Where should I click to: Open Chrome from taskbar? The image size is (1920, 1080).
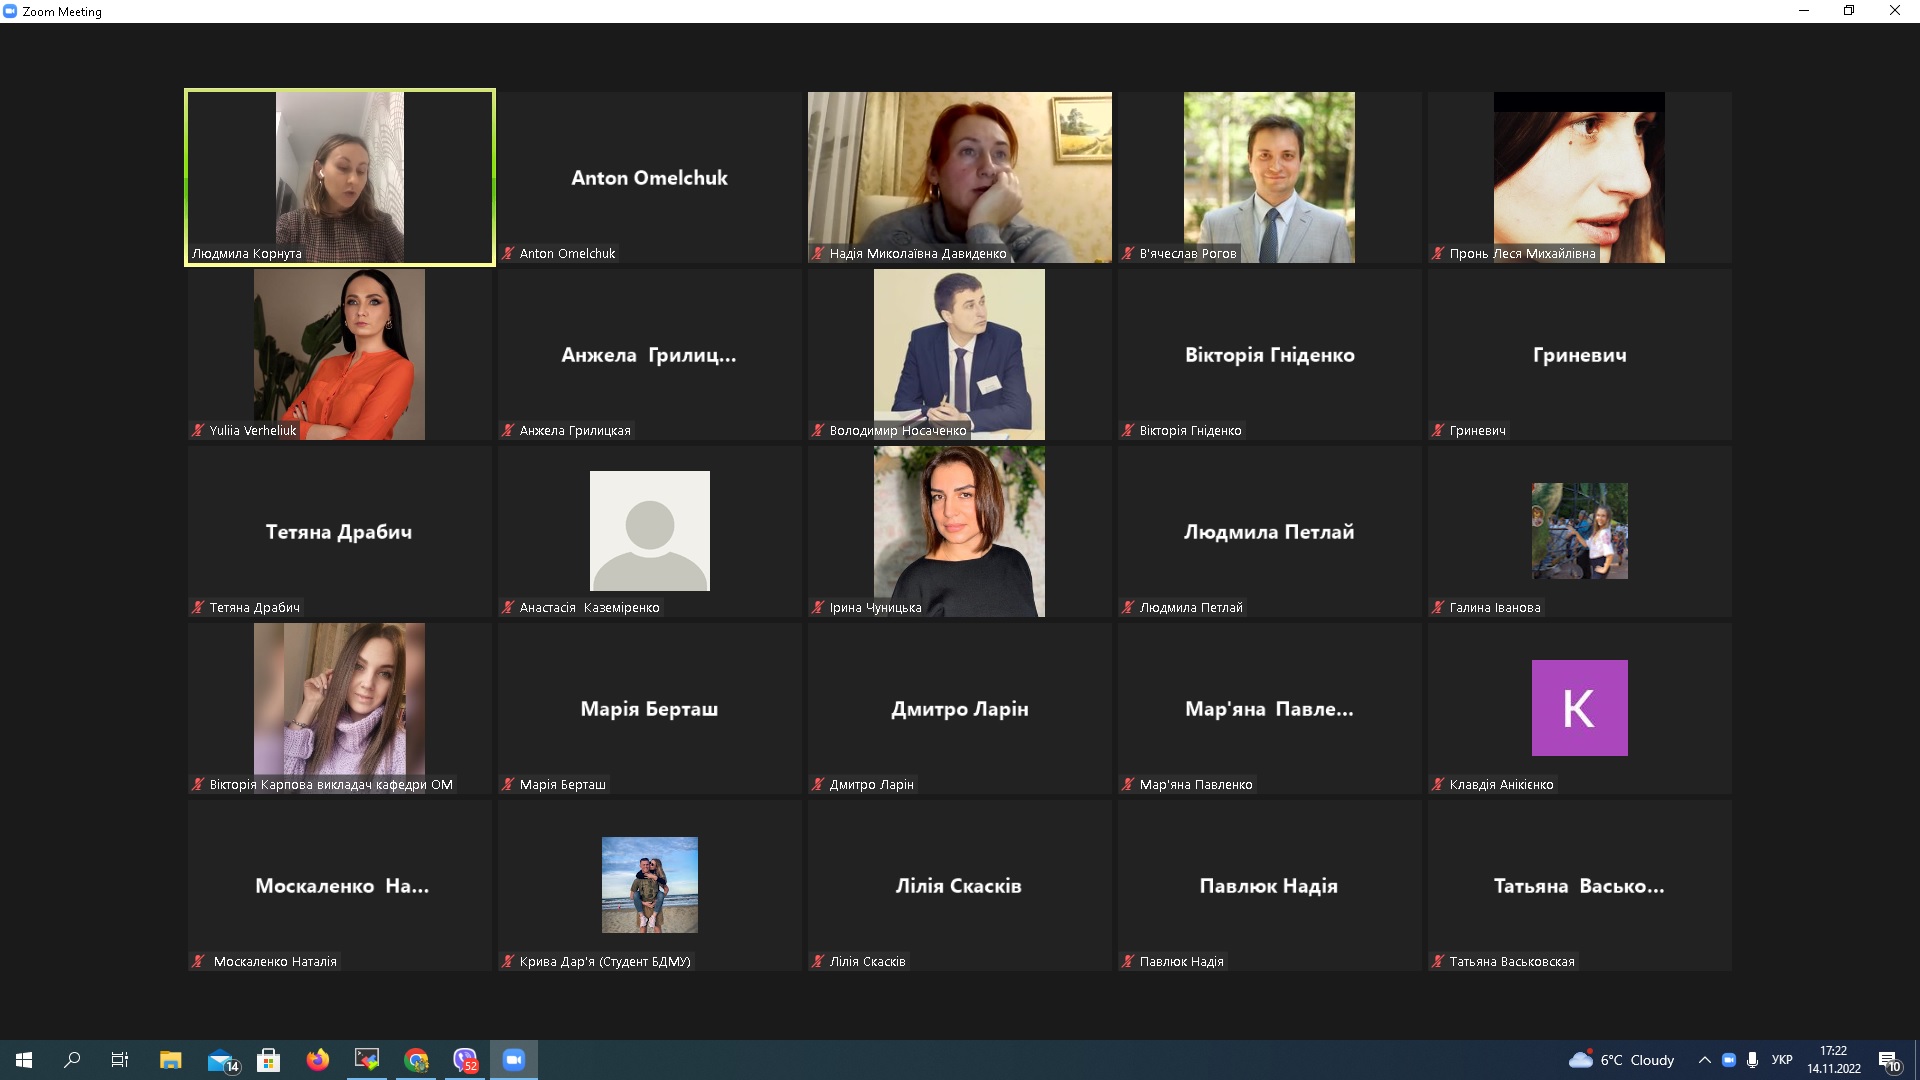[x=416, y=1060]
